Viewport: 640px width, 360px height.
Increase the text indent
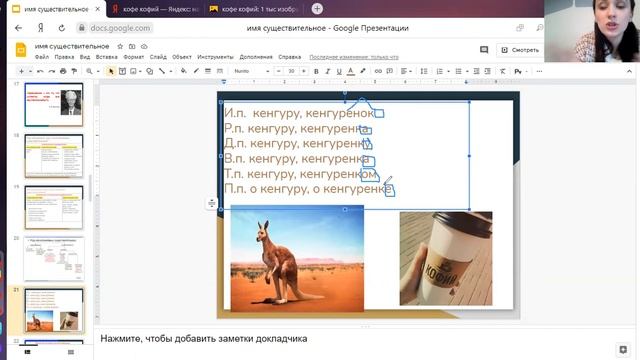pos(488,71)
